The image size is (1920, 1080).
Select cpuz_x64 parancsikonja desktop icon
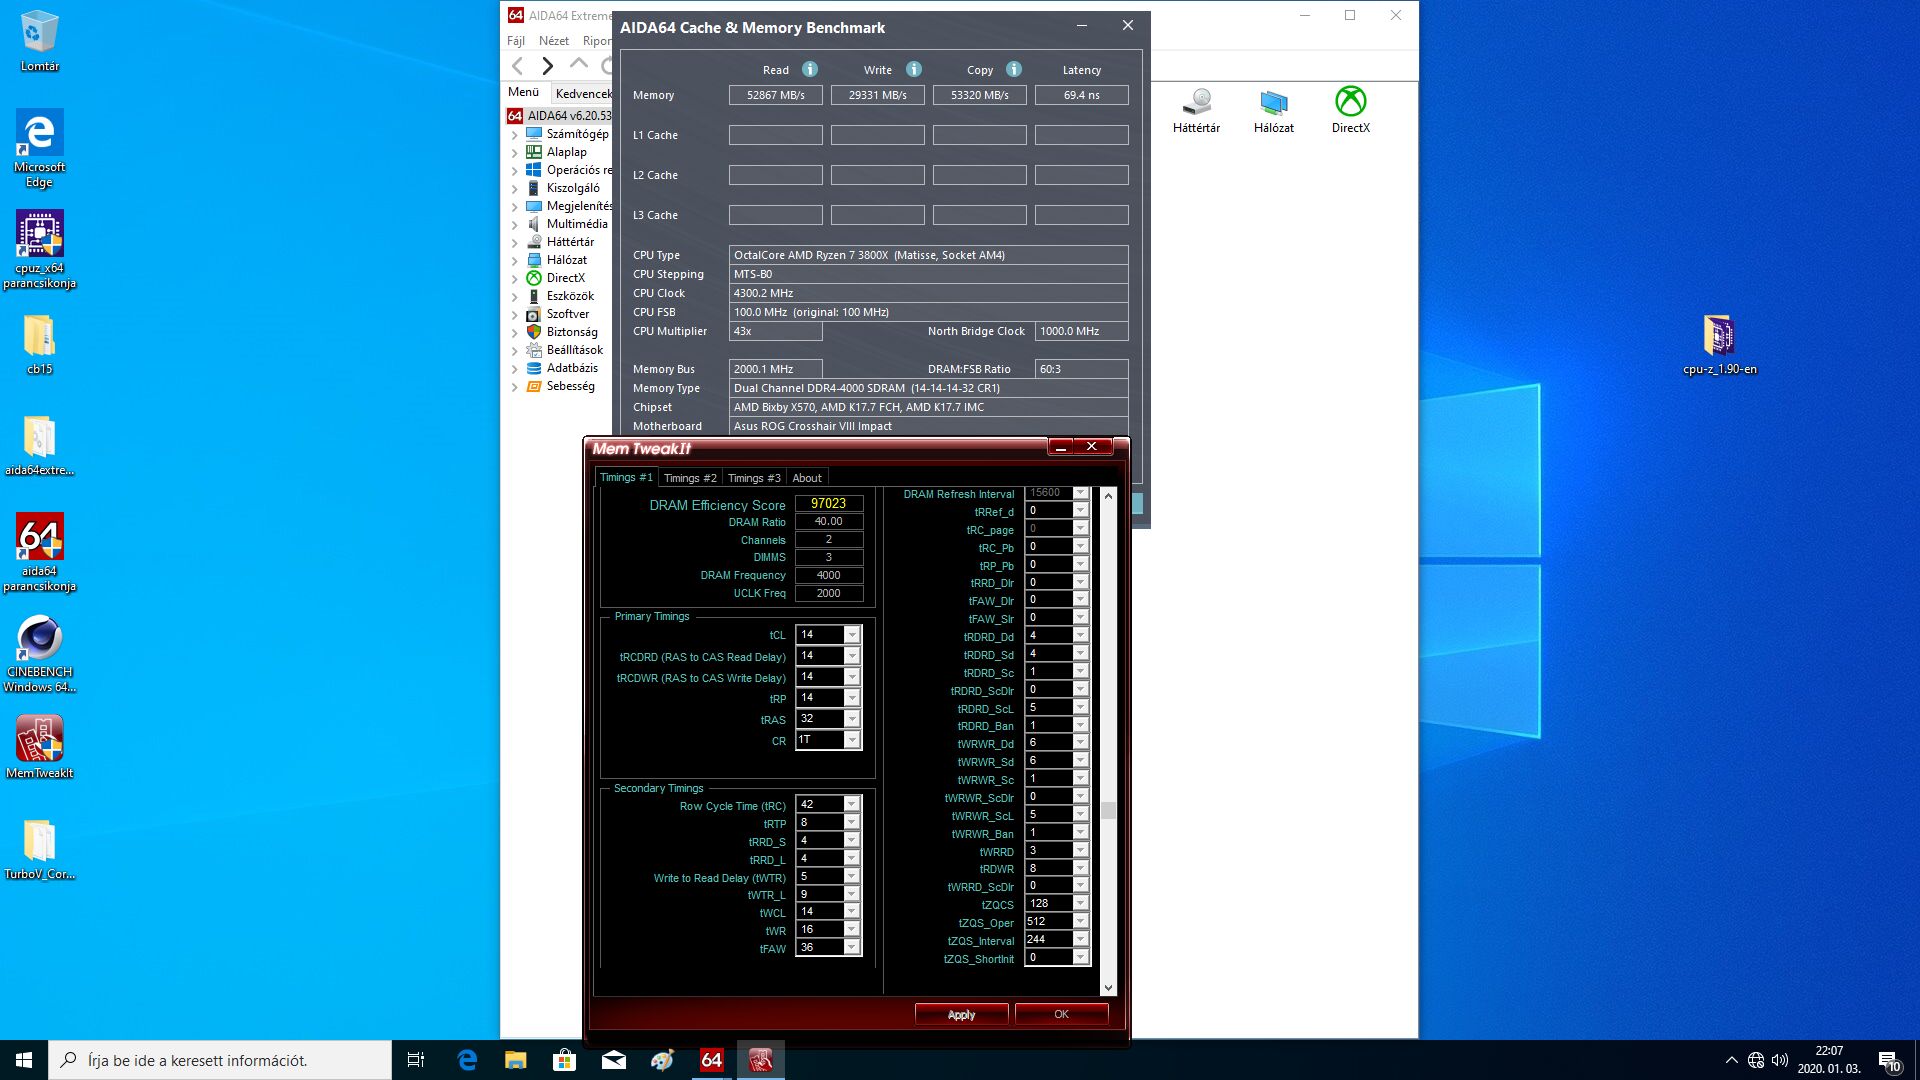(39, 249)
